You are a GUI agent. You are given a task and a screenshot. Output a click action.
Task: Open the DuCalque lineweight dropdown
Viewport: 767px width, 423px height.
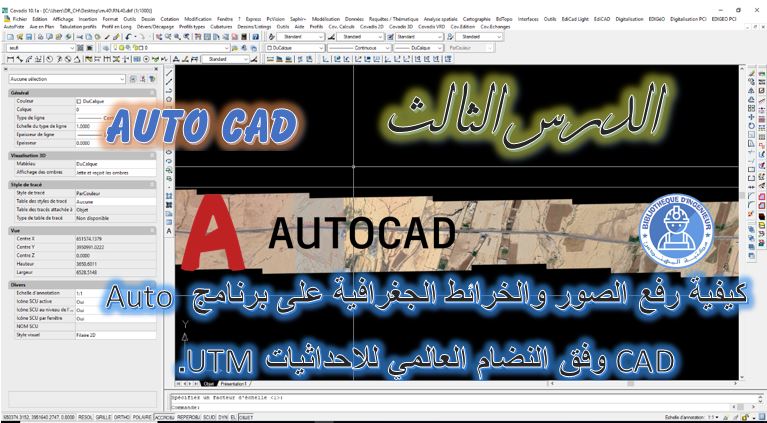click(x=418, y=48)
